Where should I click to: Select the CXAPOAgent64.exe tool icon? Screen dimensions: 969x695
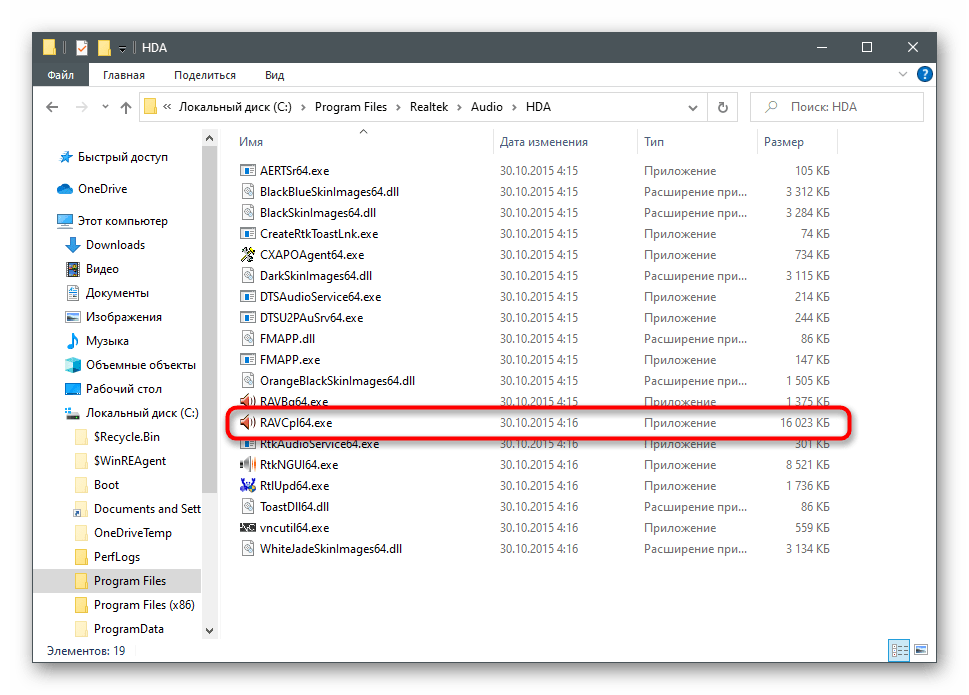pyautogui.click(x=249, y=255)
